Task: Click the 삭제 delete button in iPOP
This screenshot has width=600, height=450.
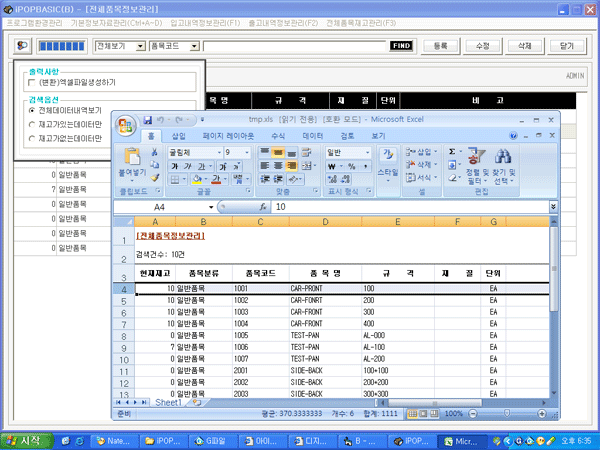Action: tap(525, 46)
